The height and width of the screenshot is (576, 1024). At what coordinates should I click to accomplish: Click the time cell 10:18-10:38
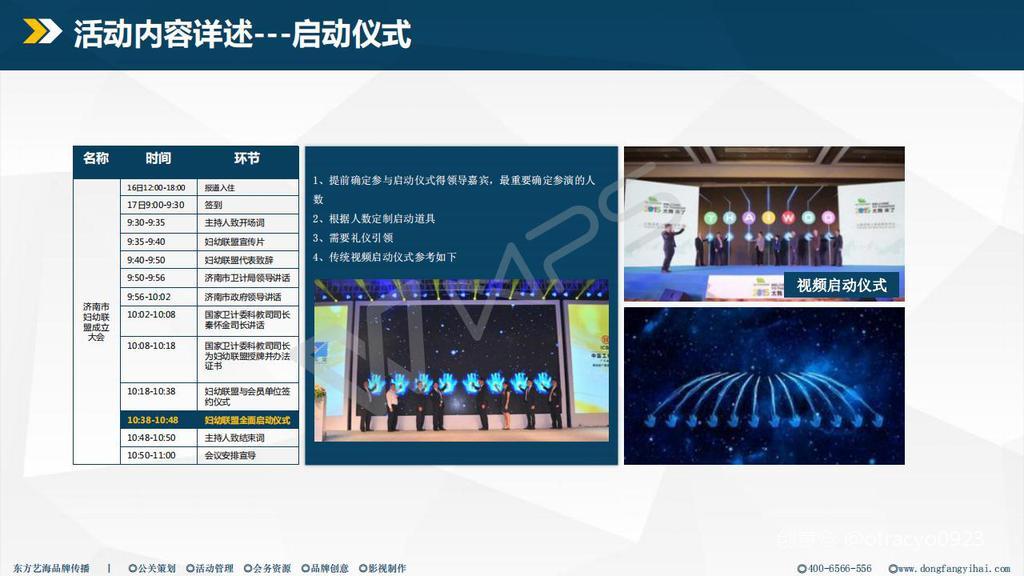[159, 397]
